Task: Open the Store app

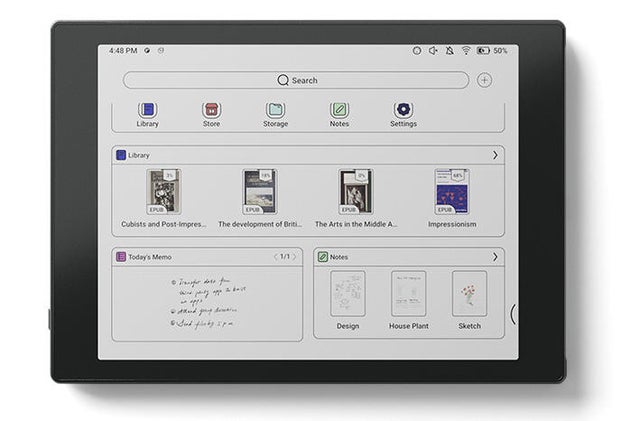Action: pos(212,110)
